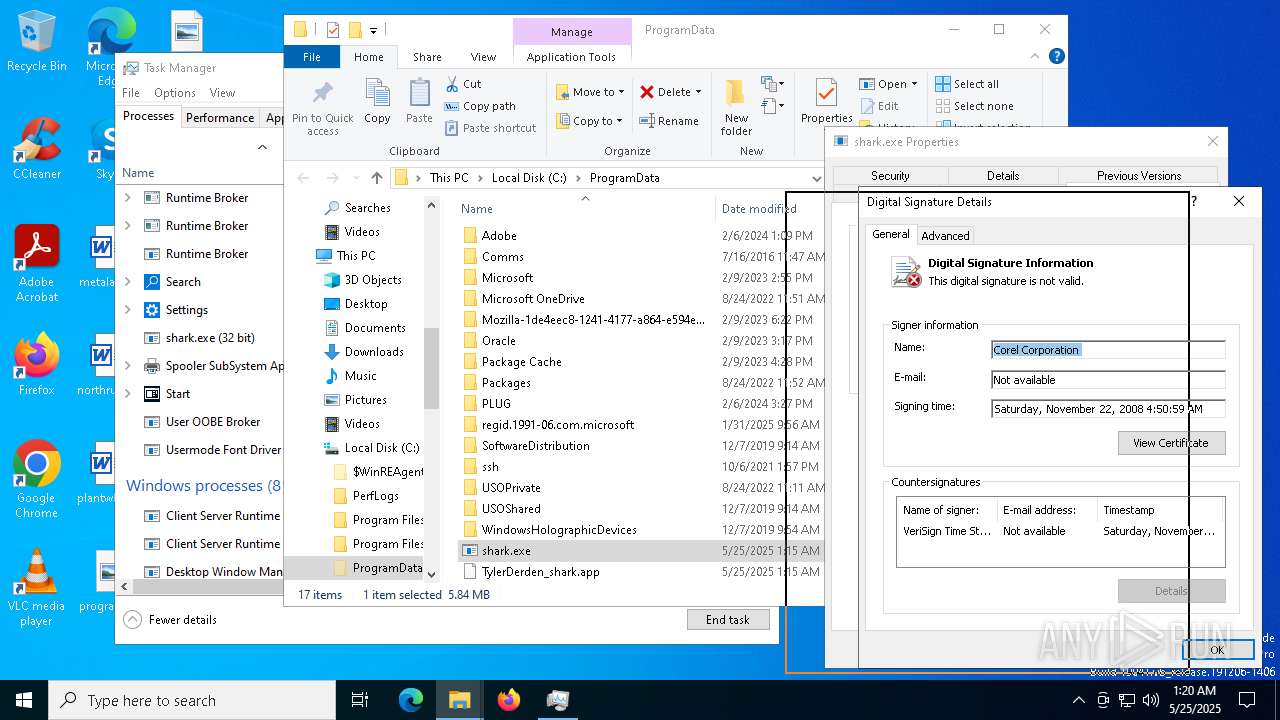Expand Spooler SubSystem App process

(128, 366)
